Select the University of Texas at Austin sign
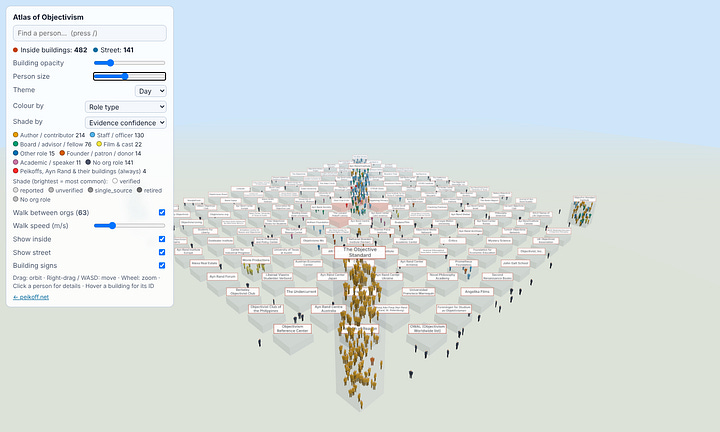This screenshot has height=432, width=720. tap(286, 251)
